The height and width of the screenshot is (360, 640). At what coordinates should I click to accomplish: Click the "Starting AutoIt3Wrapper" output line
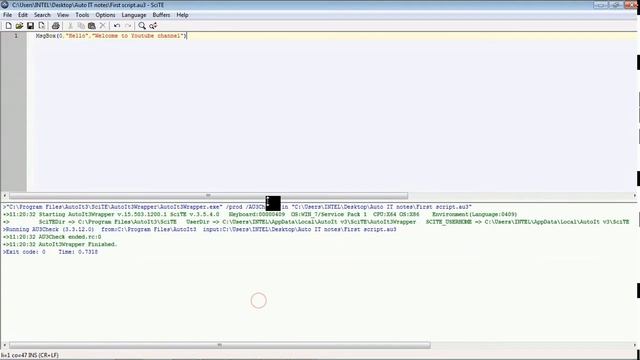pyautogui.click(x=260, y=214)
